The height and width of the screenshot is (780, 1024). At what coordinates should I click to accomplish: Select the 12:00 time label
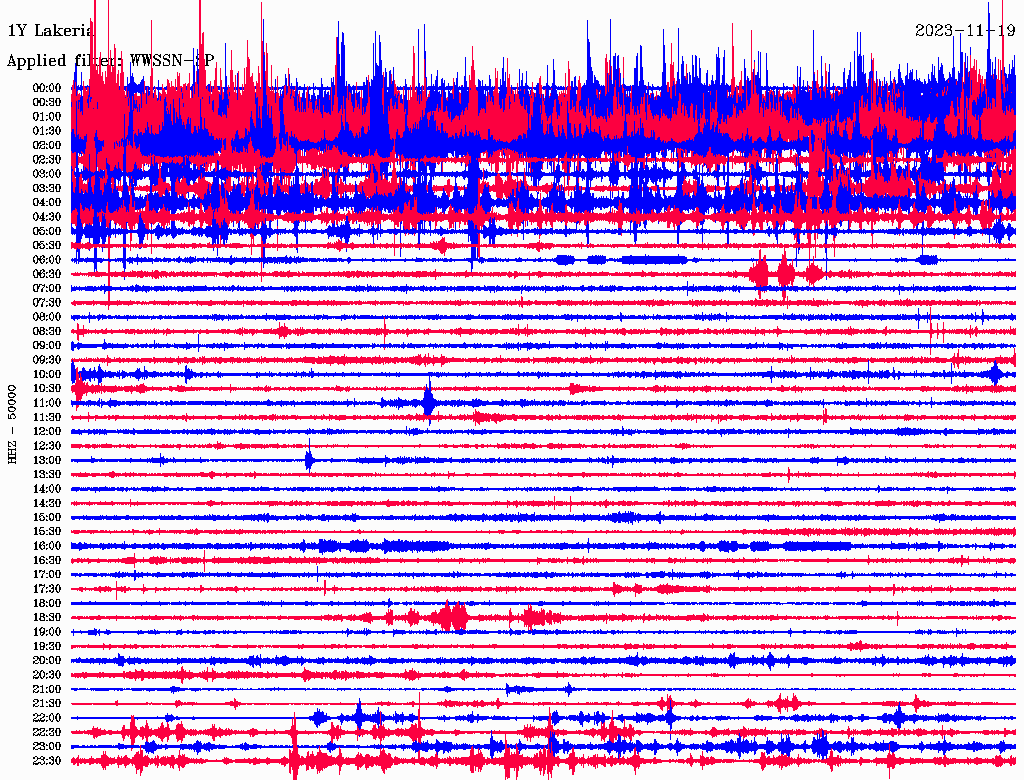tap(47, 432)
